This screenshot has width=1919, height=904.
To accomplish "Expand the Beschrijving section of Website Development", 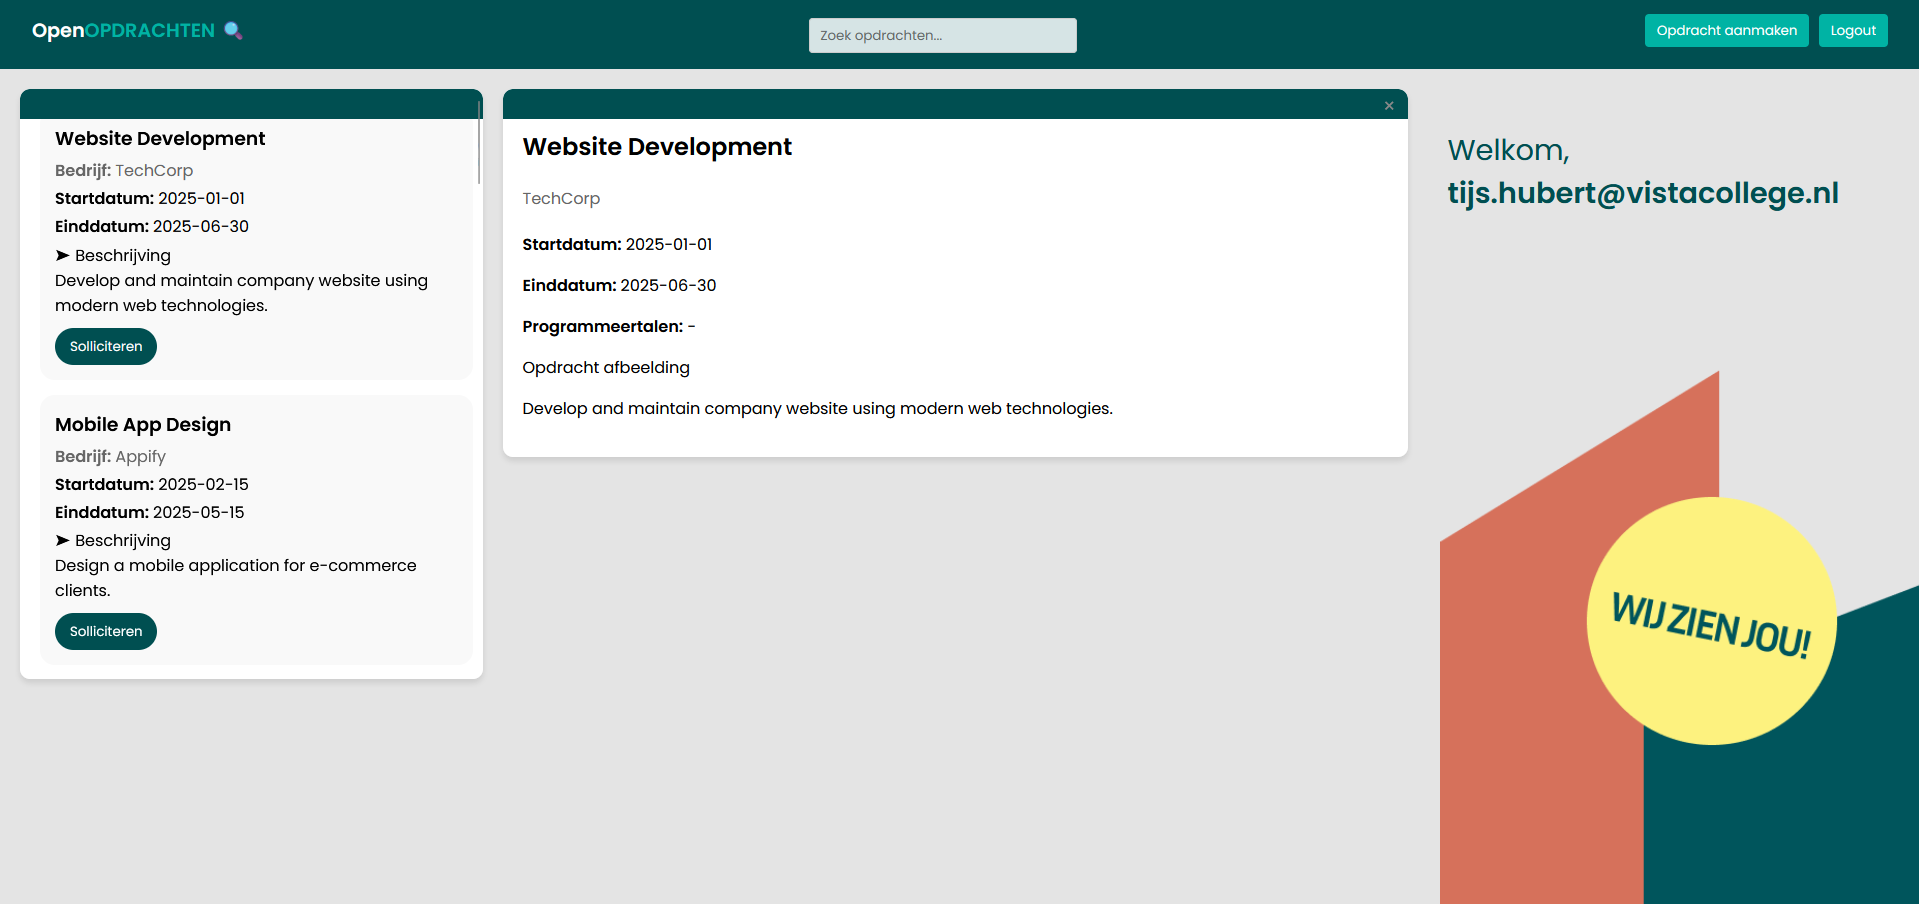I will [x=112, y=255].
